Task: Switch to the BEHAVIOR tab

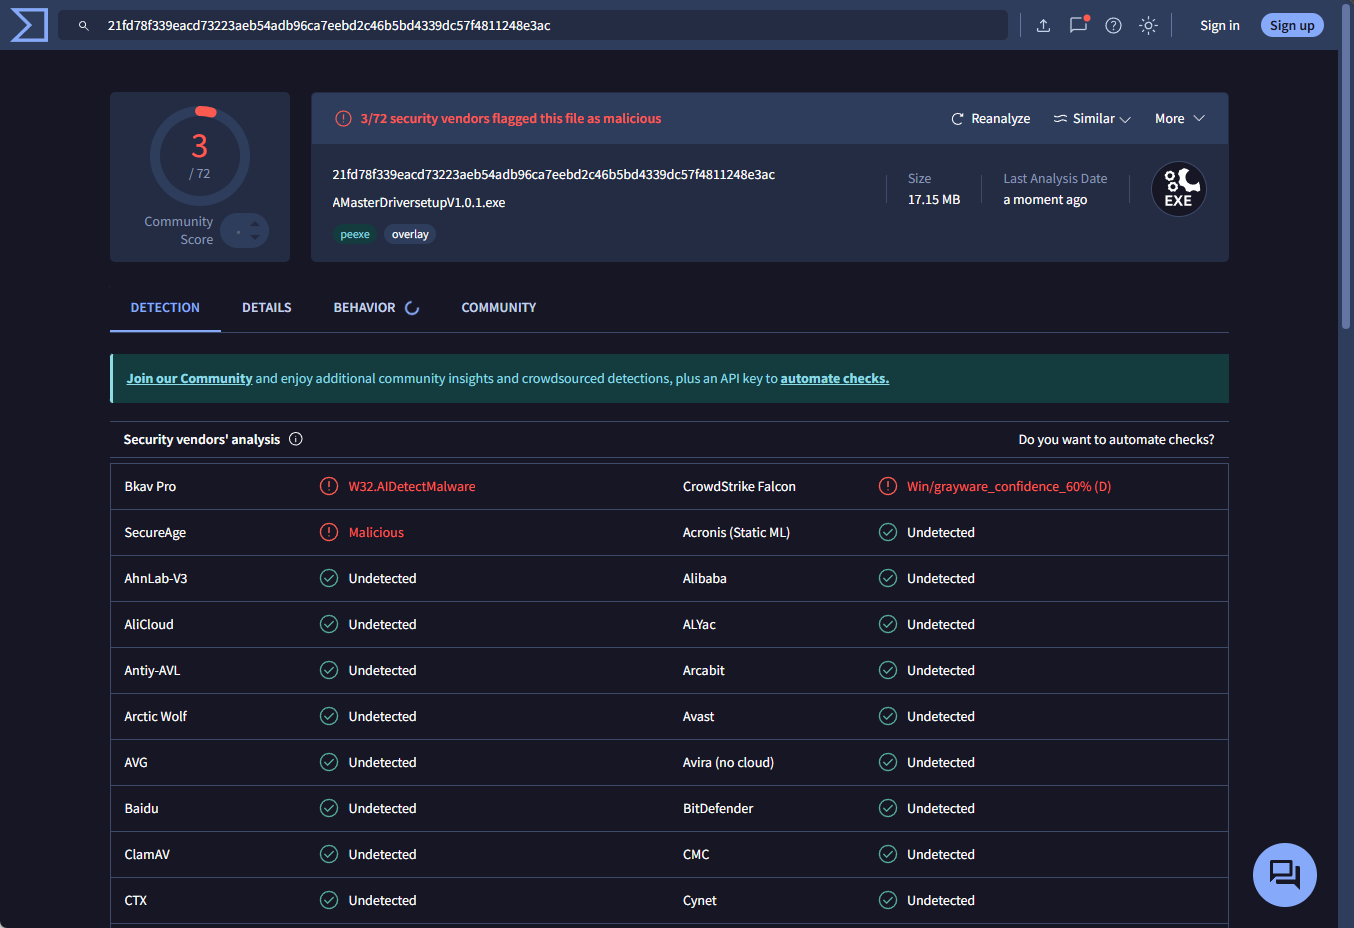Action: pyautogui.click(x=364, y=308)
